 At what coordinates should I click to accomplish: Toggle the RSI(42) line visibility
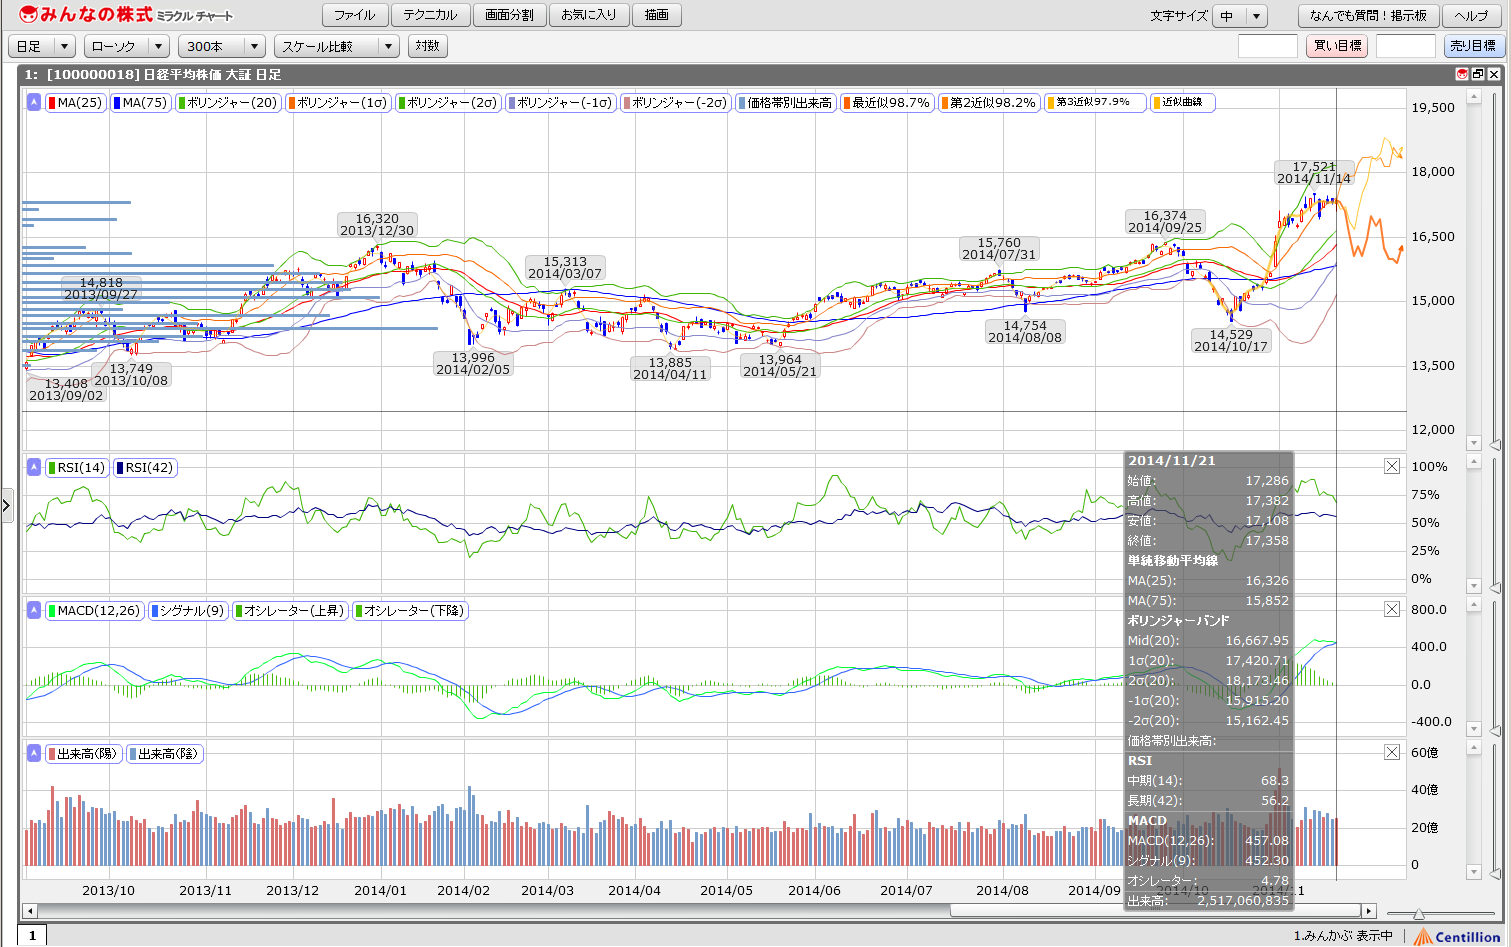coord(145,467)
